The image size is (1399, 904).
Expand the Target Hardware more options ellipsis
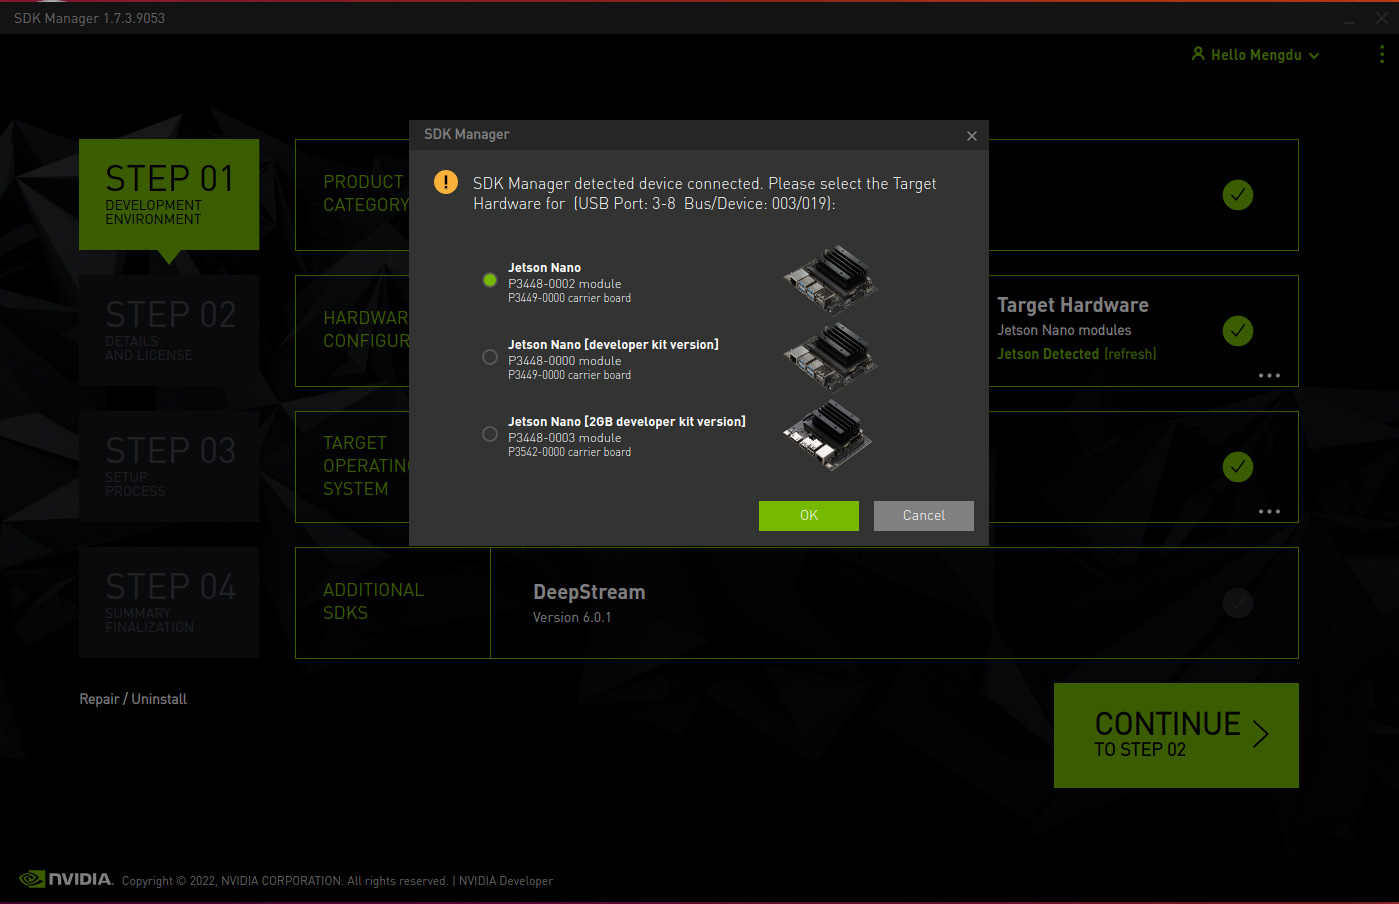pyautogui.click(x=1269, y=376)
